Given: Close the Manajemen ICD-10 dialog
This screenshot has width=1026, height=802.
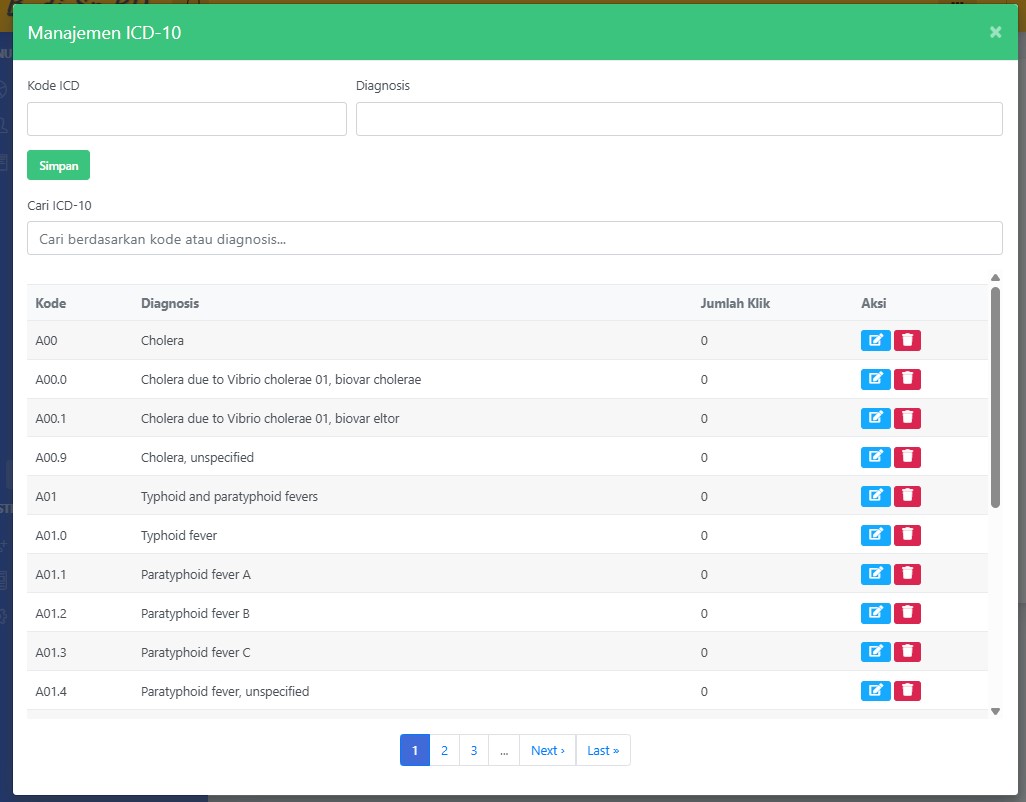Looking at the screenshot, I should click(x=995, y=32).
